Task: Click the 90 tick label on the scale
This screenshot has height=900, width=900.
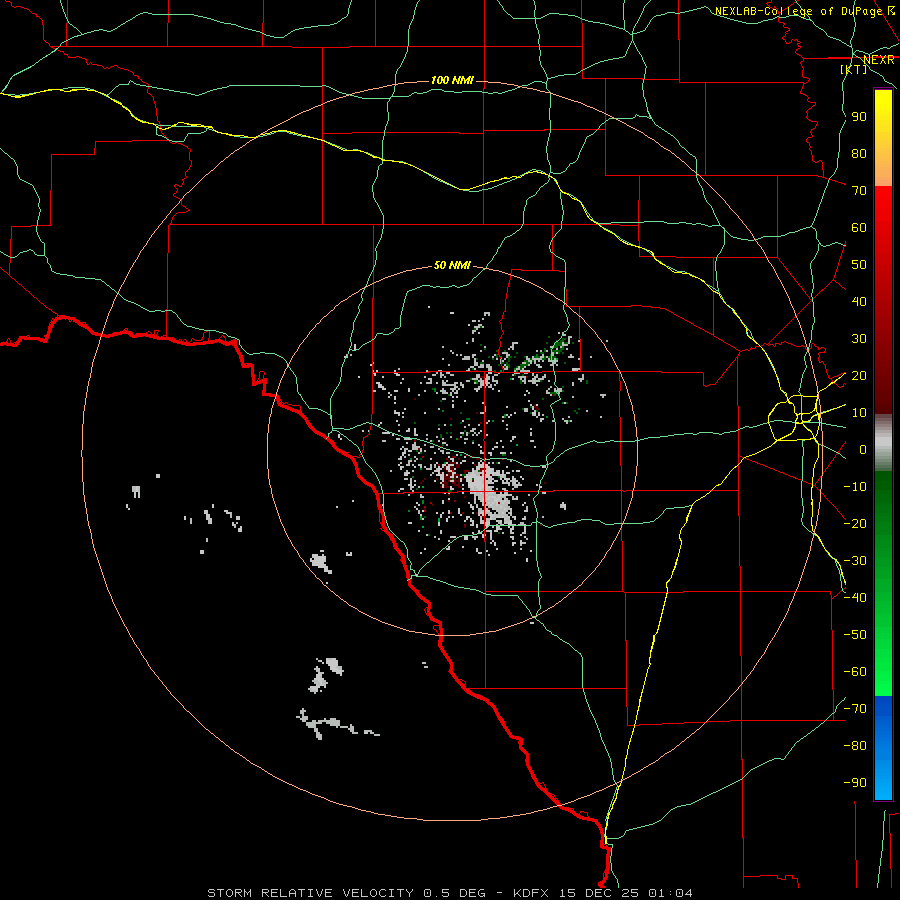Action: [x=859, y=117]
